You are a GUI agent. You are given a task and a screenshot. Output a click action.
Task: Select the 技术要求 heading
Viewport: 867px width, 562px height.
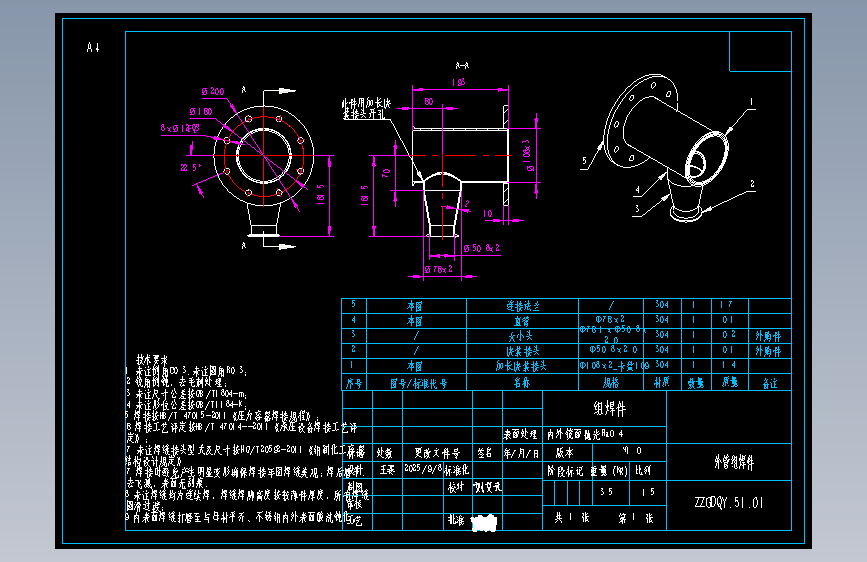click(152, 360)
